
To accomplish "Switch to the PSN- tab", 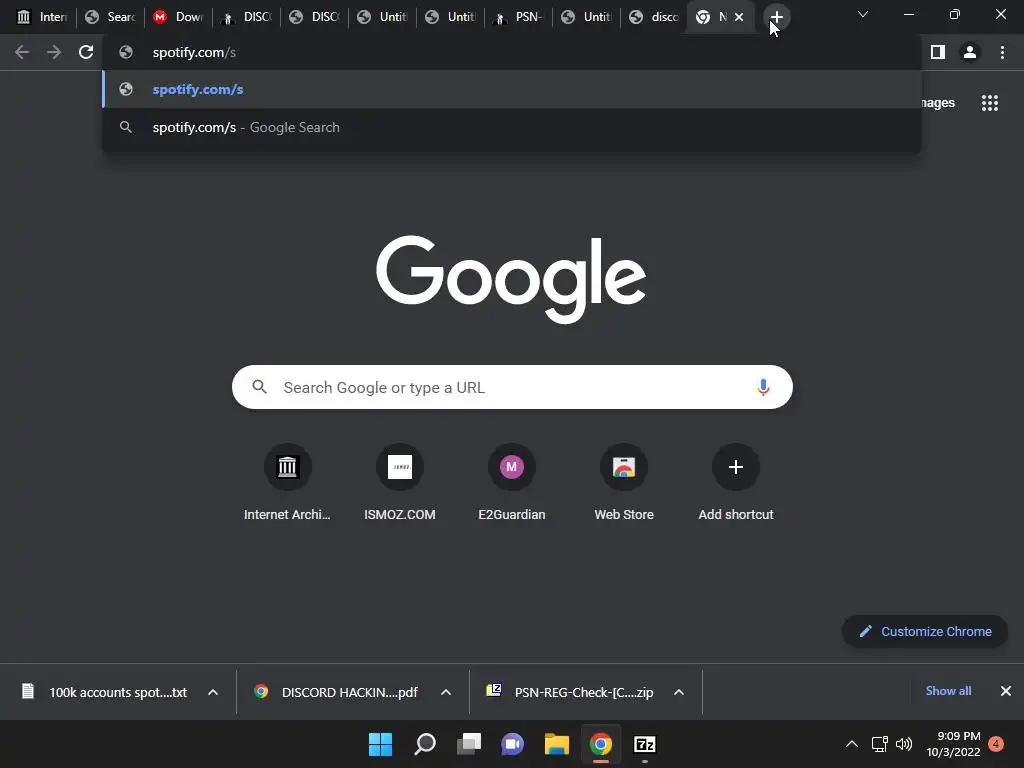I will pos(518,17).
